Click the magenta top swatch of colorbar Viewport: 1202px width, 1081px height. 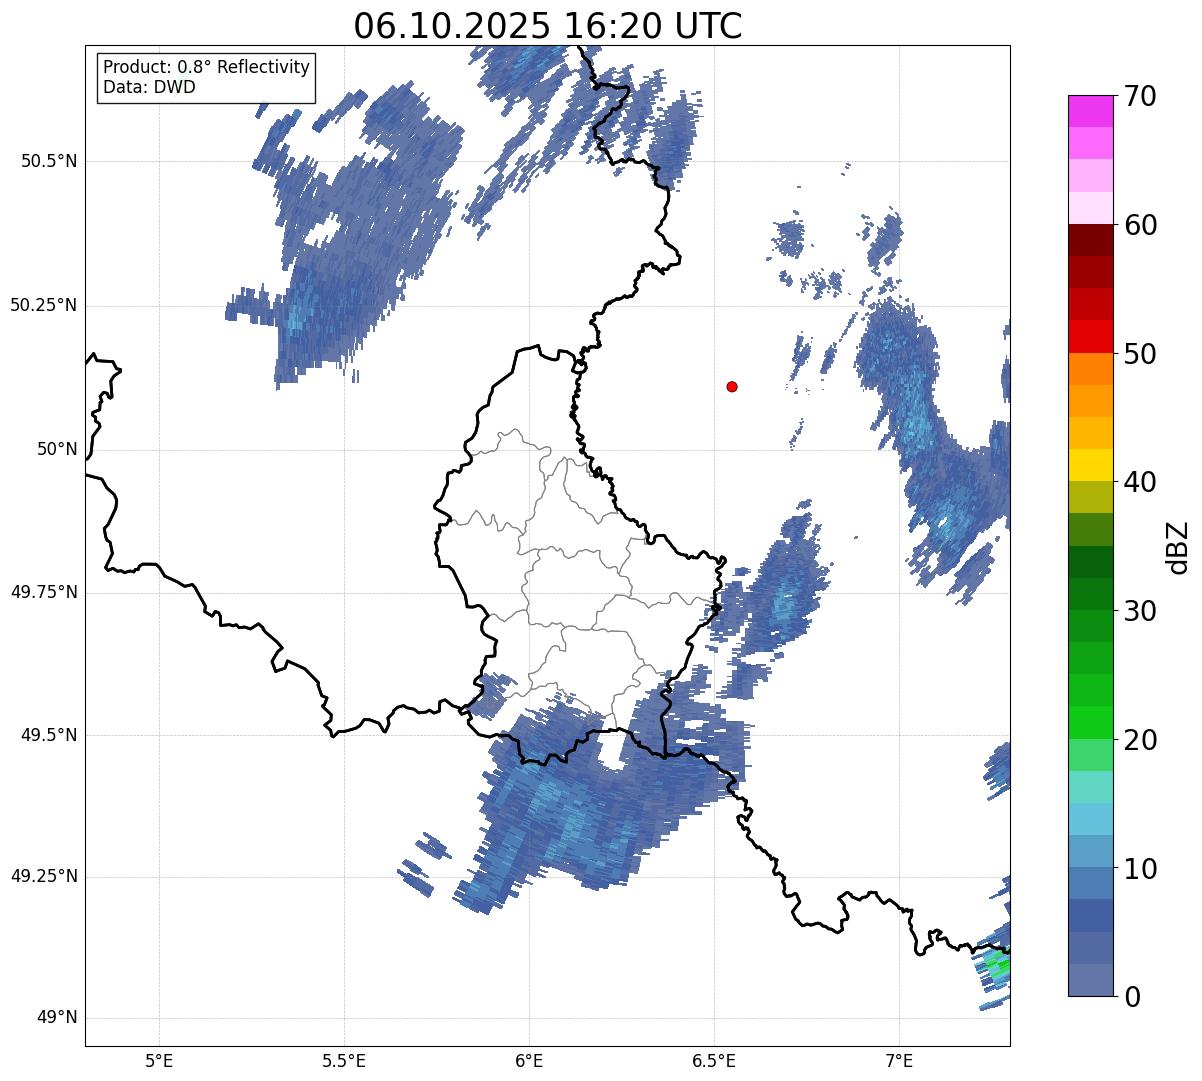click(x=1091, y=111)
